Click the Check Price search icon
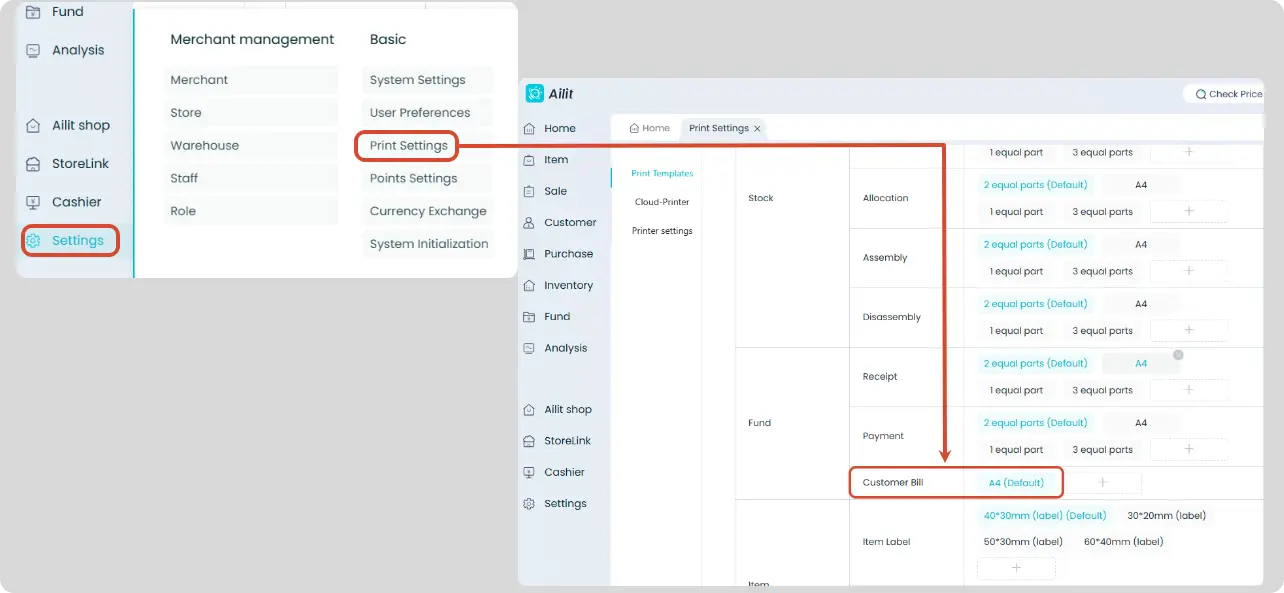This screenshot has height=593, width=1284. (1200, 94)
